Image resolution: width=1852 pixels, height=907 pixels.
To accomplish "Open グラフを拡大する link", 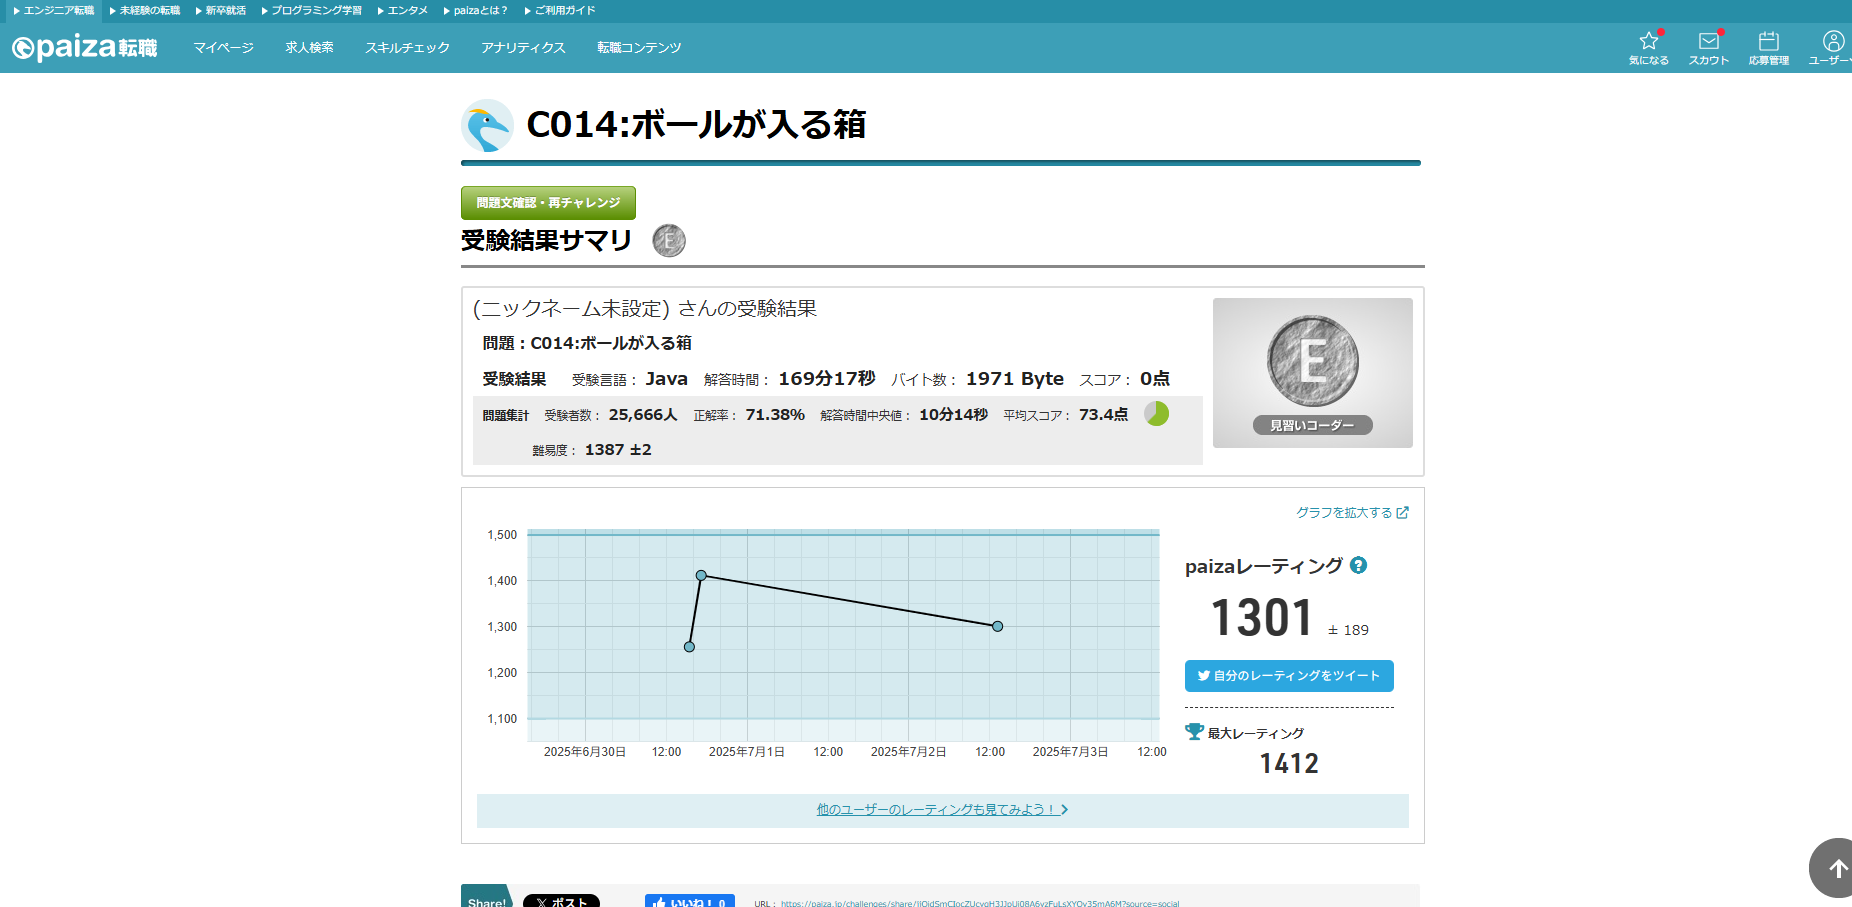I will (x=1352, y=513).
